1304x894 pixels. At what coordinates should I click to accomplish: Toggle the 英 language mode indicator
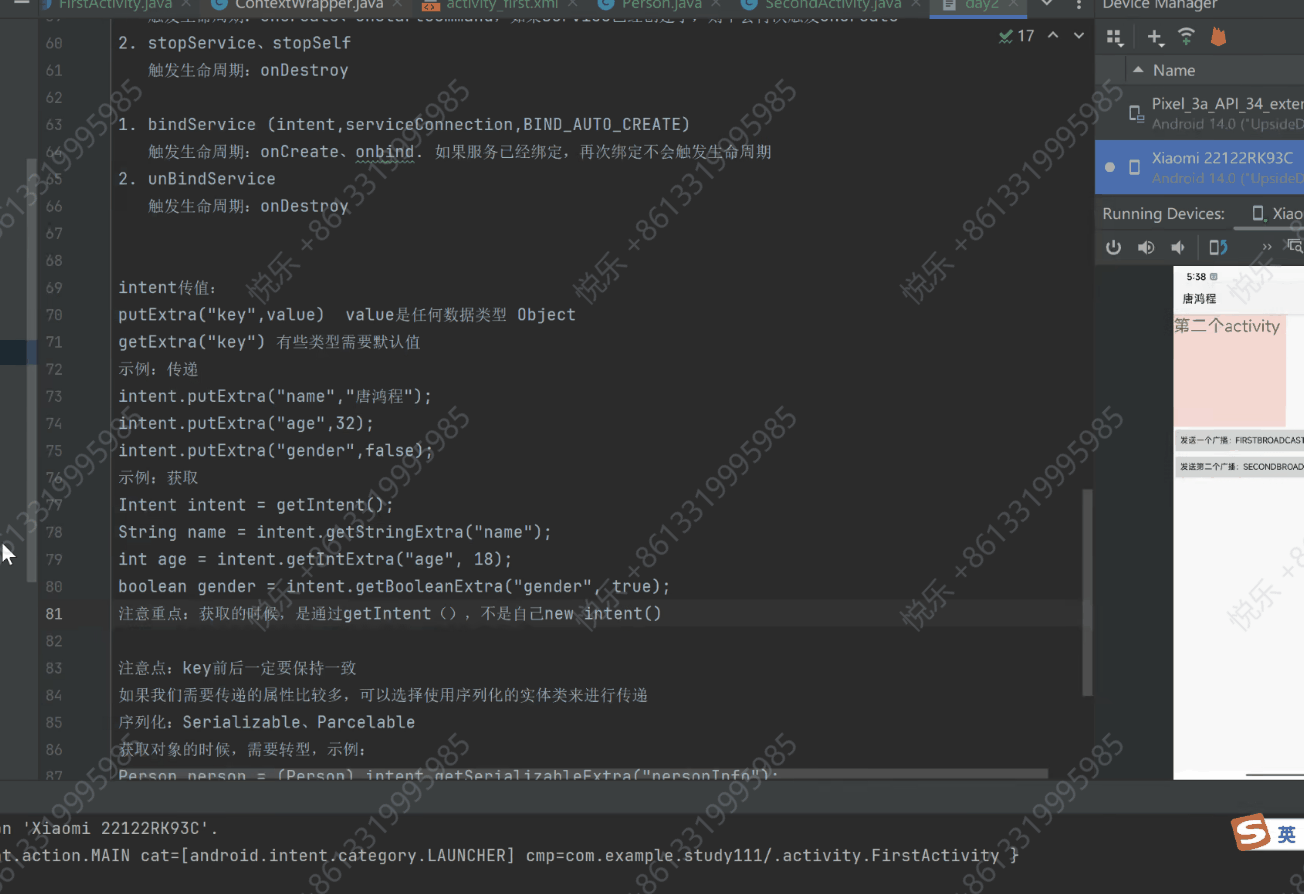tap(1286, 834)
